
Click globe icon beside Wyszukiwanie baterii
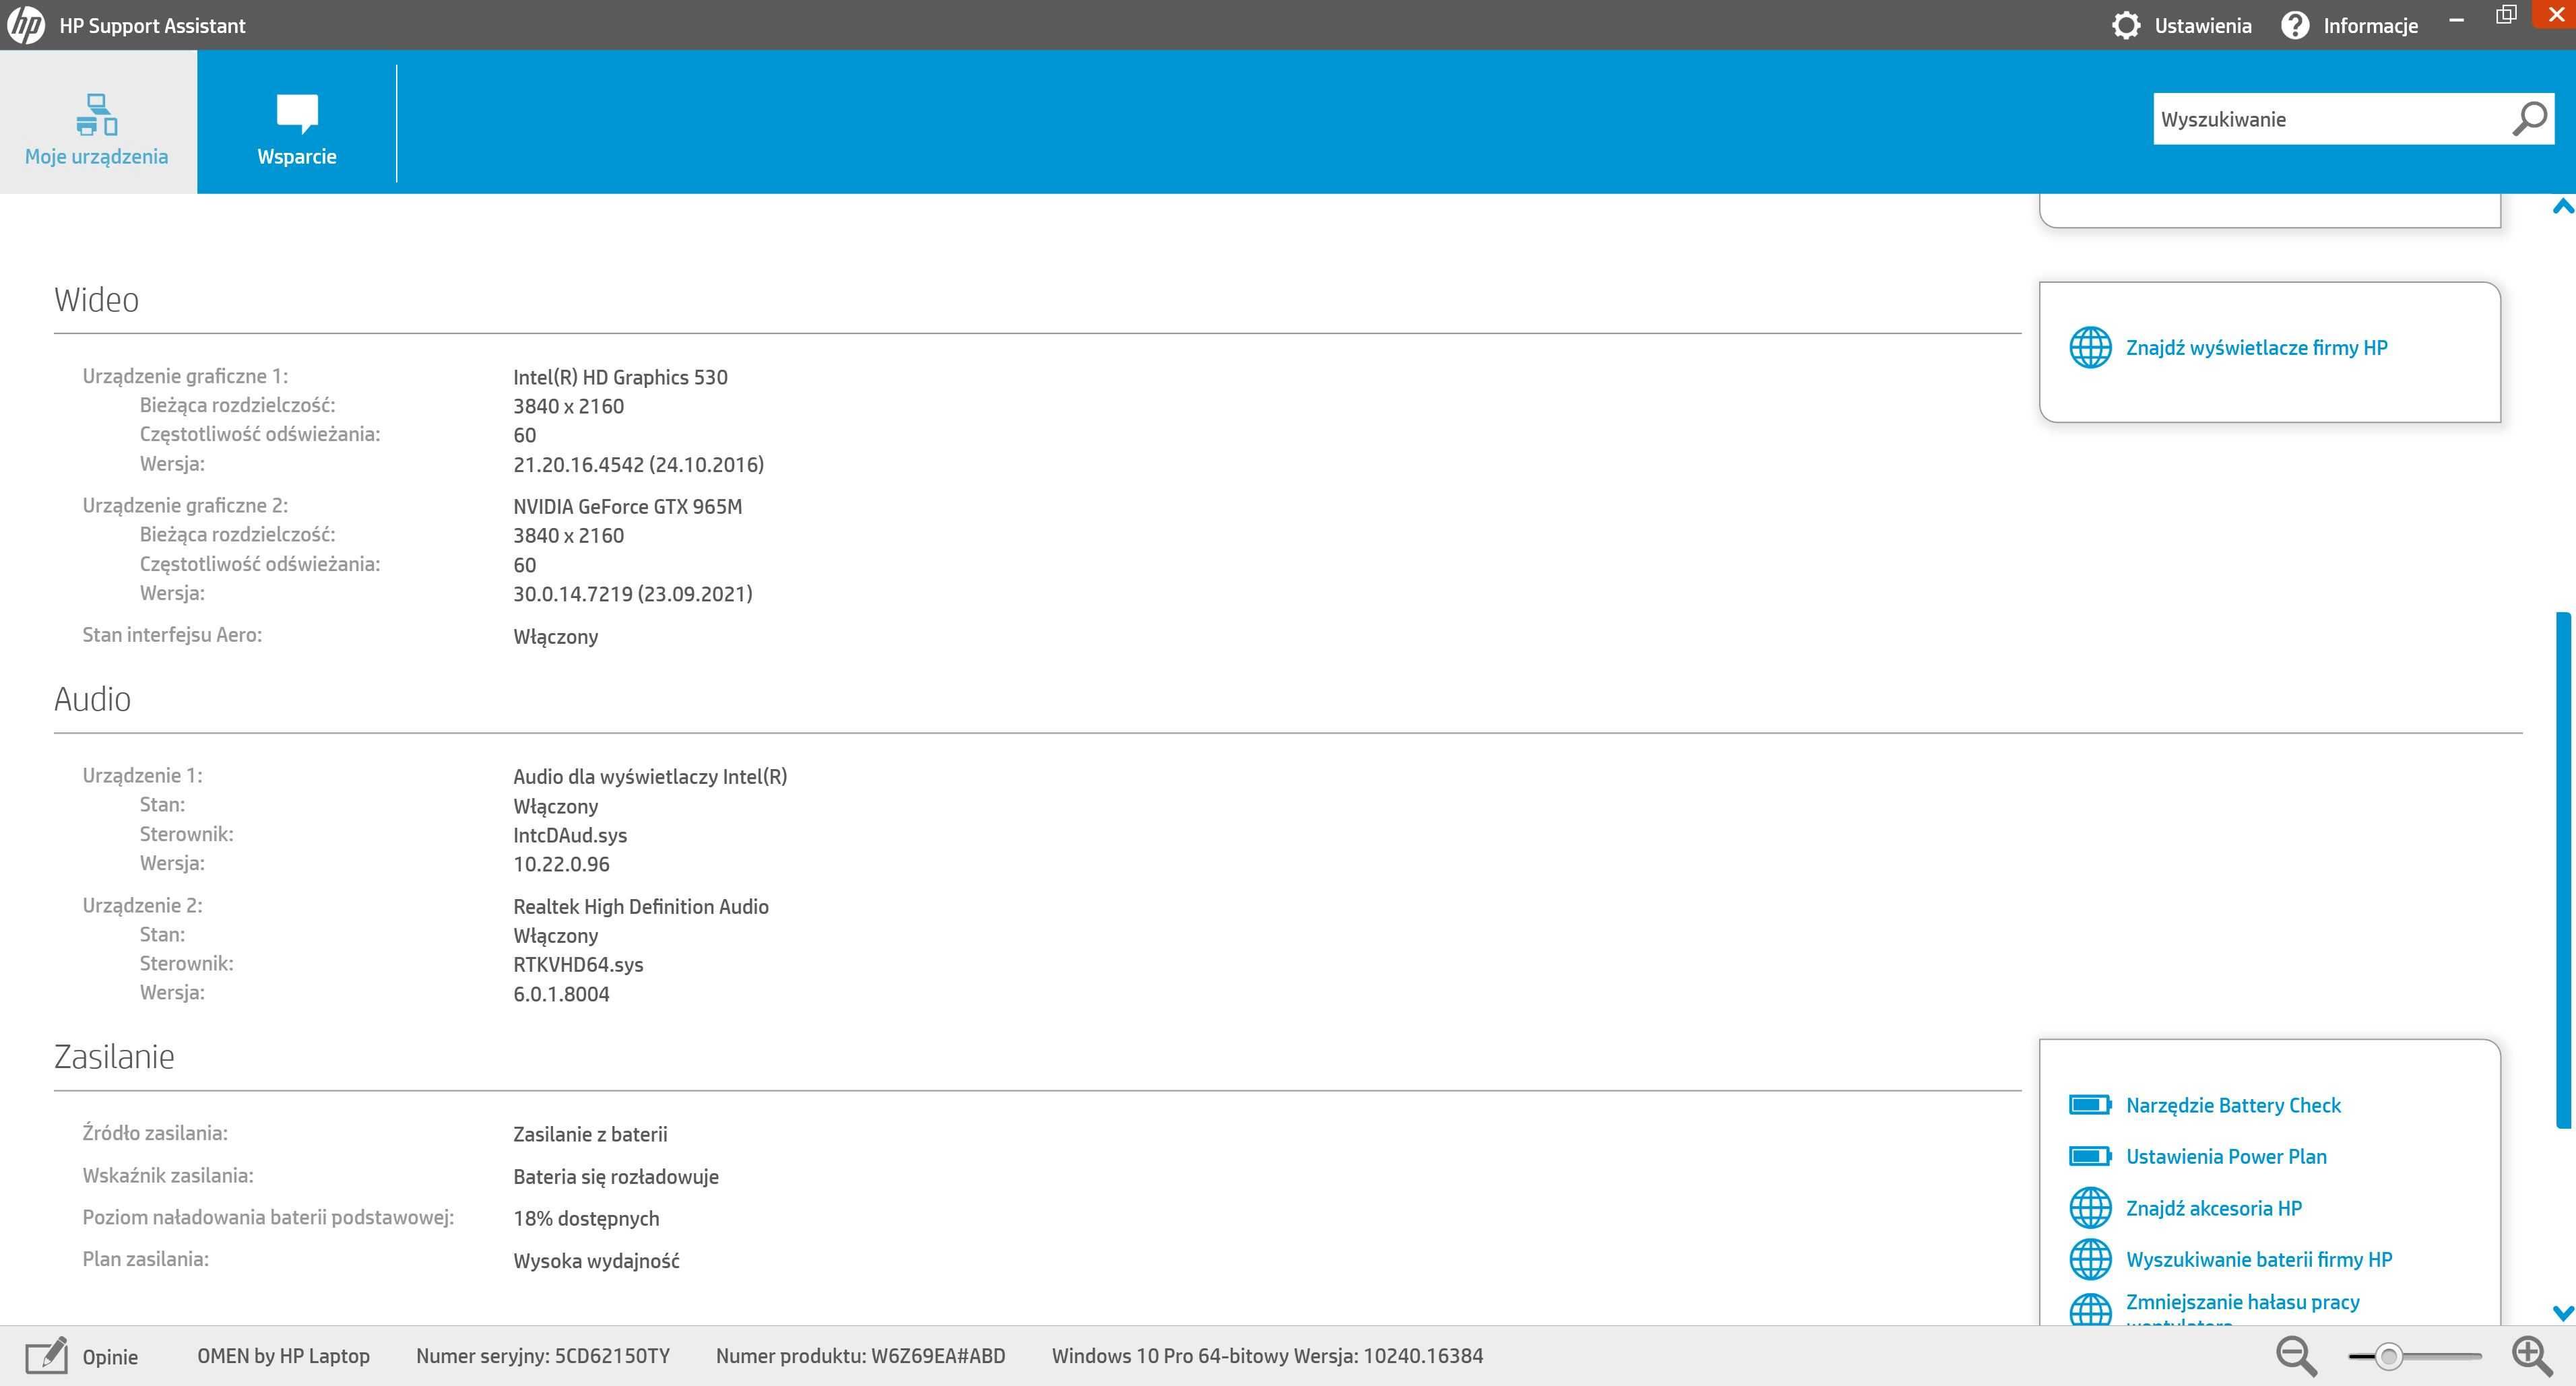point(2090,1259)
